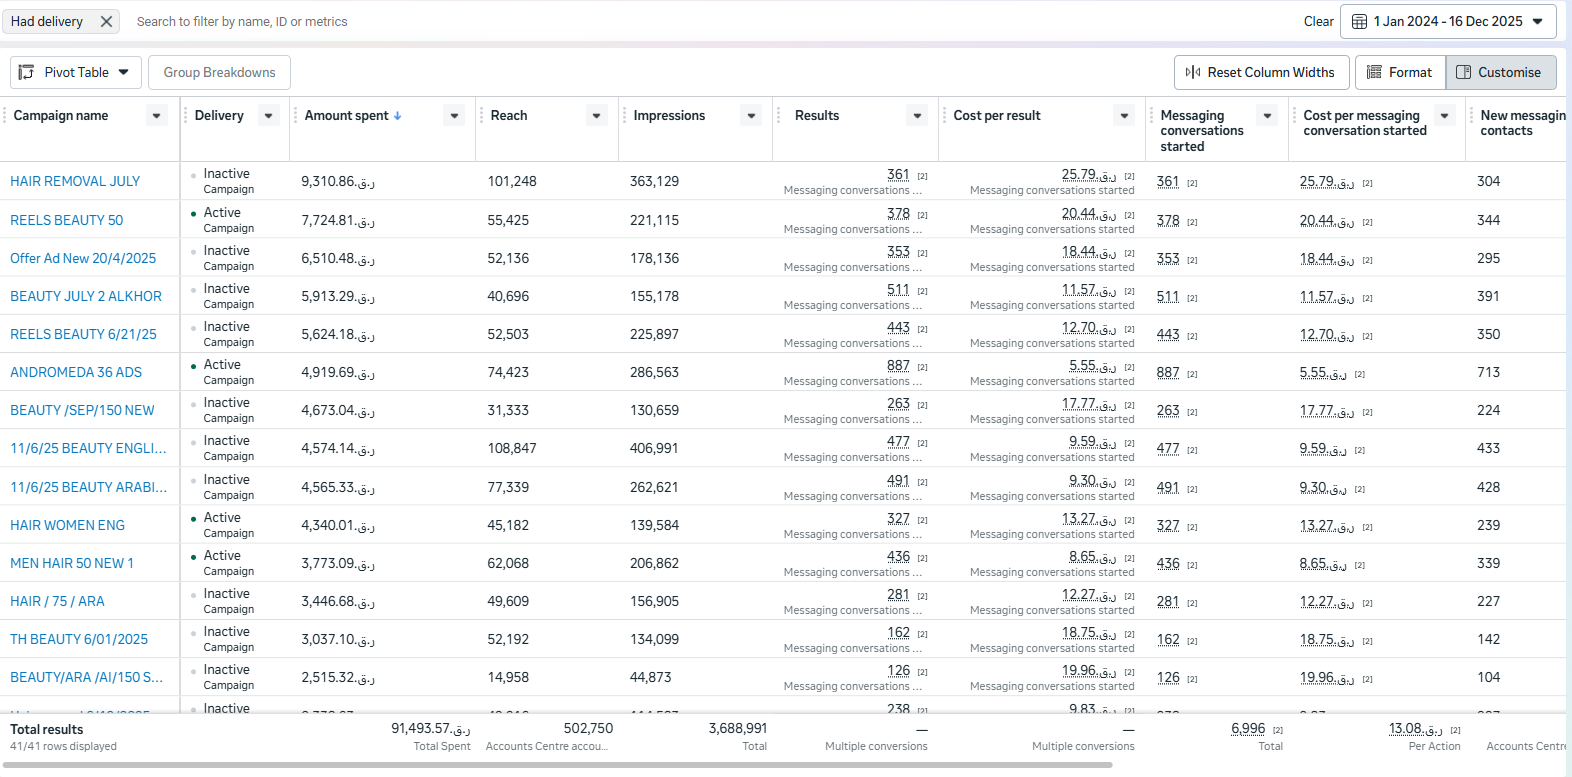Open the Campaign name column dropdown
This screenshot has height=777, width=1572.
coord(157,116)
